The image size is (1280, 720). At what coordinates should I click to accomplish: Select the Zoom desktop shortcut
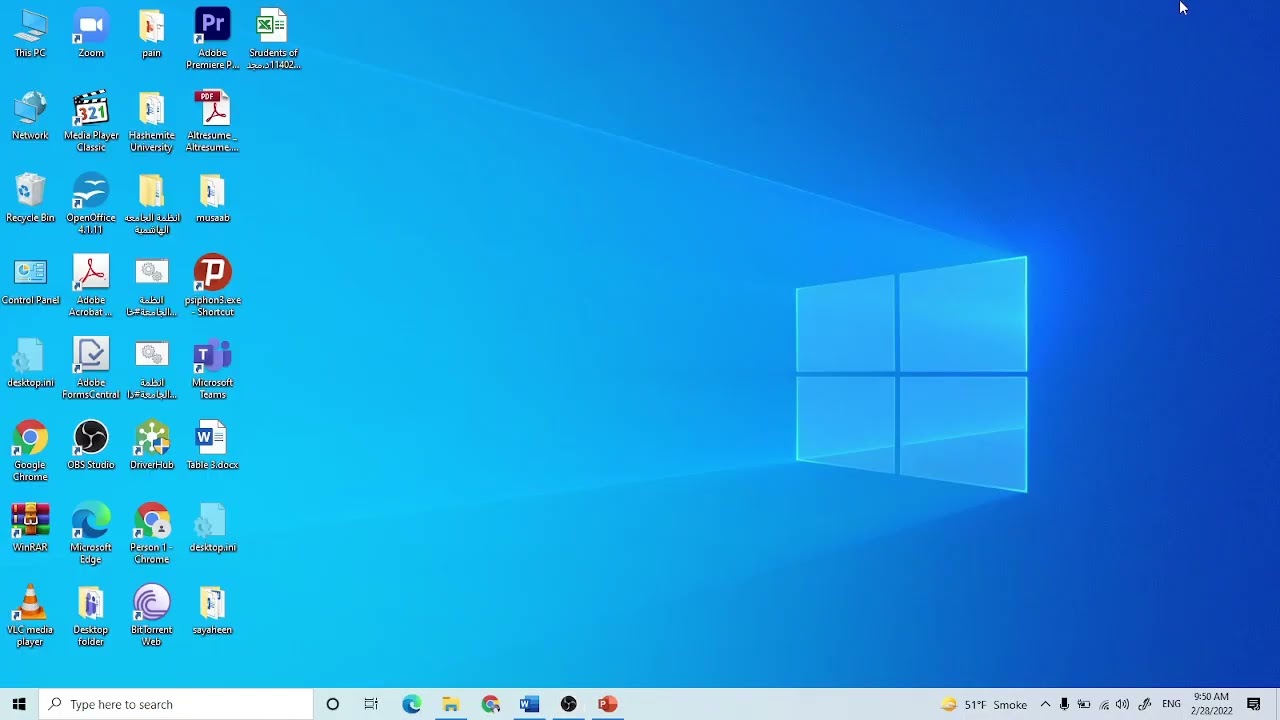[x=91, y=33]
